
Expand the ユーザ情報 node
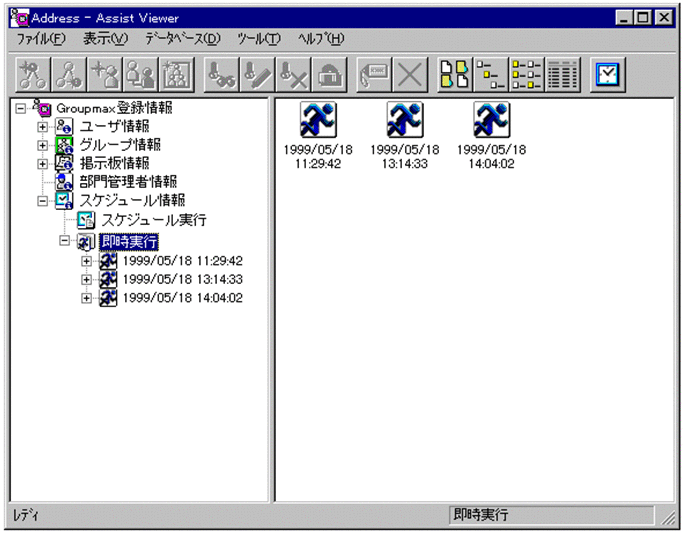(x=42, y=127)
